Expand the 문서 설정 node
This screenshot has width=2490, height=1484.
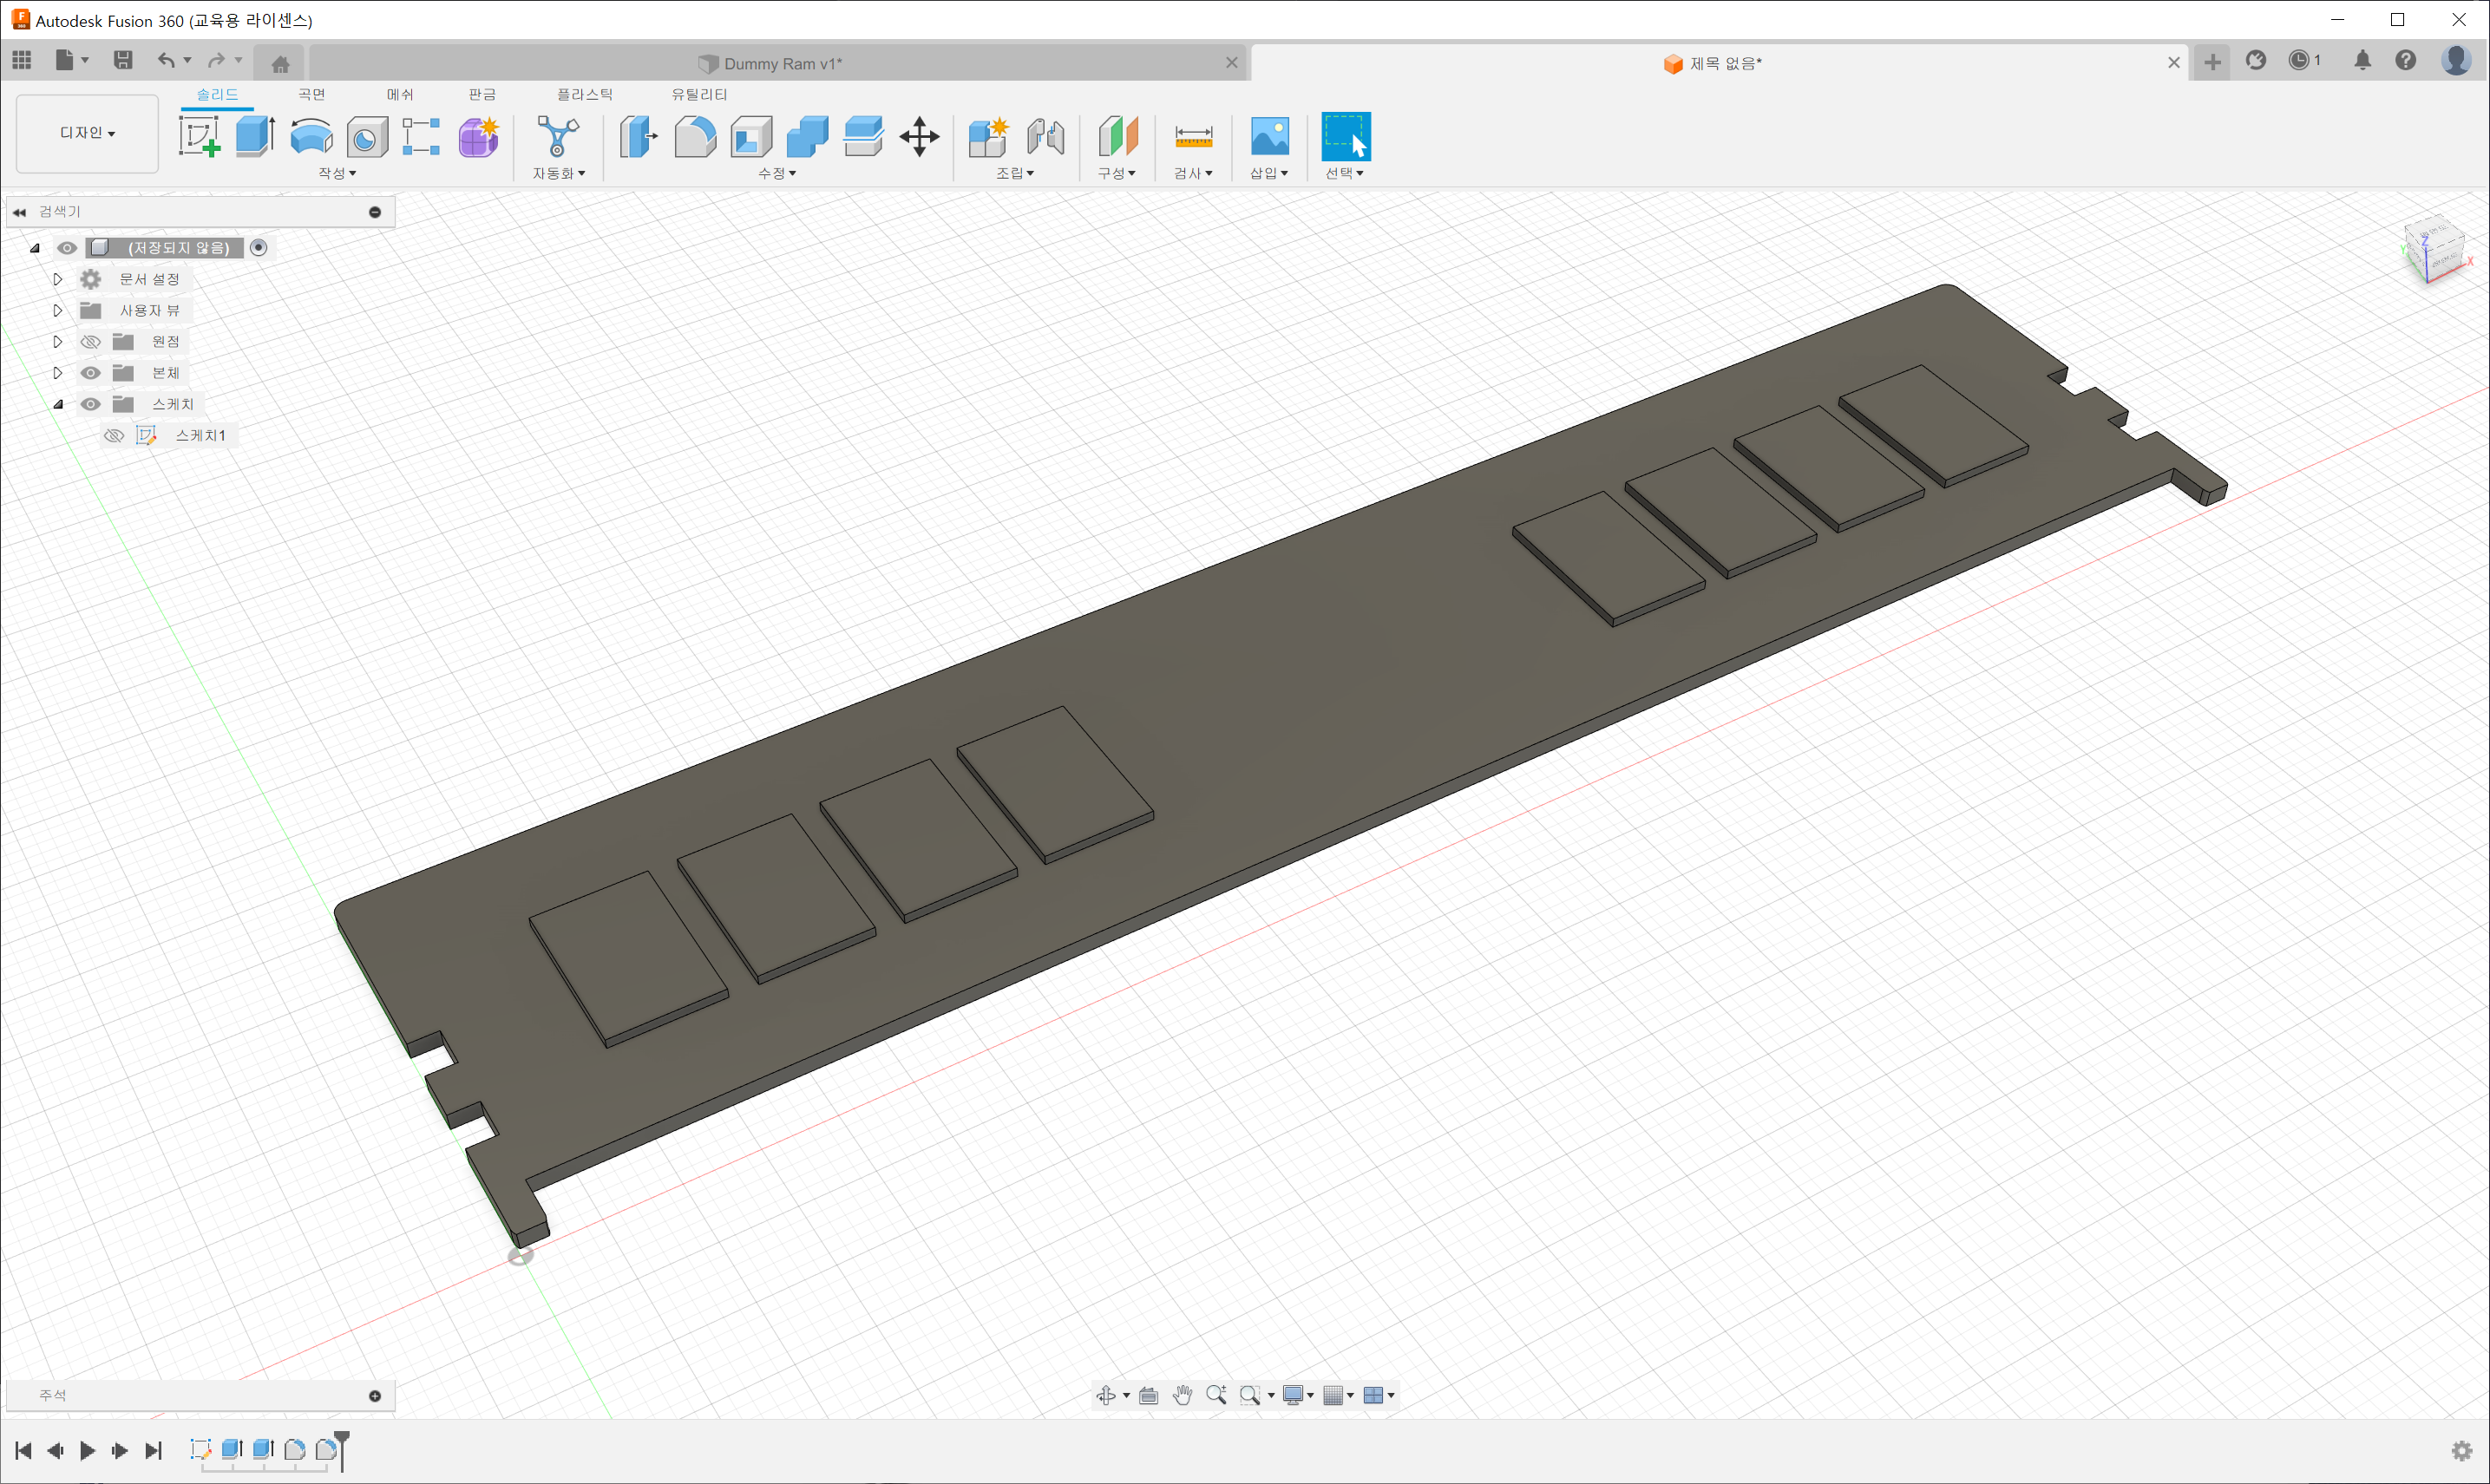coord(58,279)
